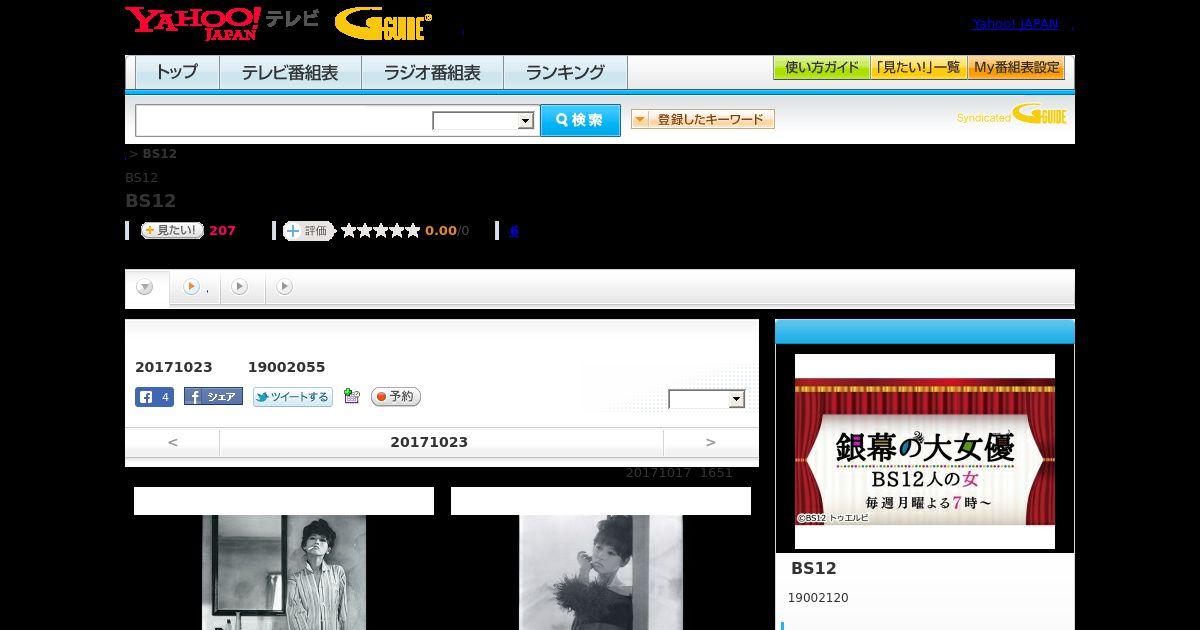Click the 19002120 time text

point(818,598)
